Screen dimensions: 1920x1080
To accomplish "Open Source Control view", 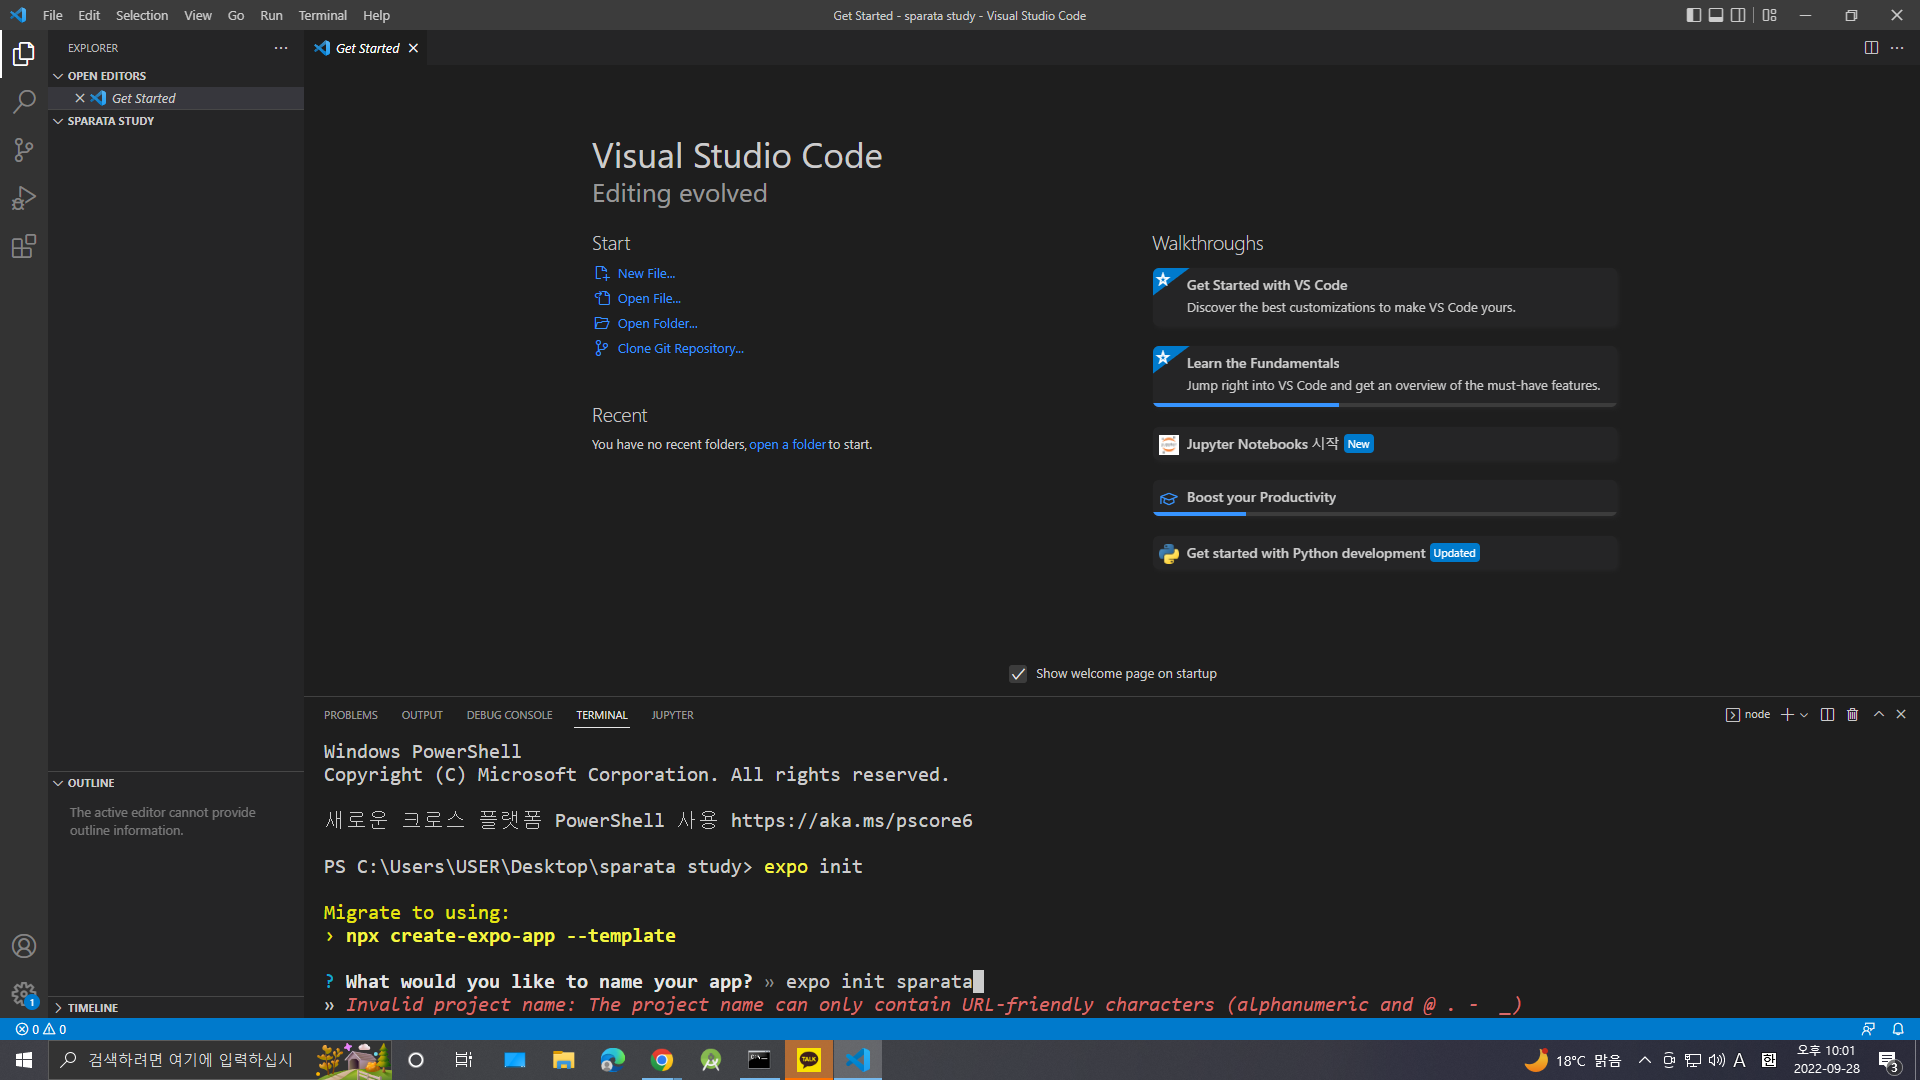I will pos(24,150).
